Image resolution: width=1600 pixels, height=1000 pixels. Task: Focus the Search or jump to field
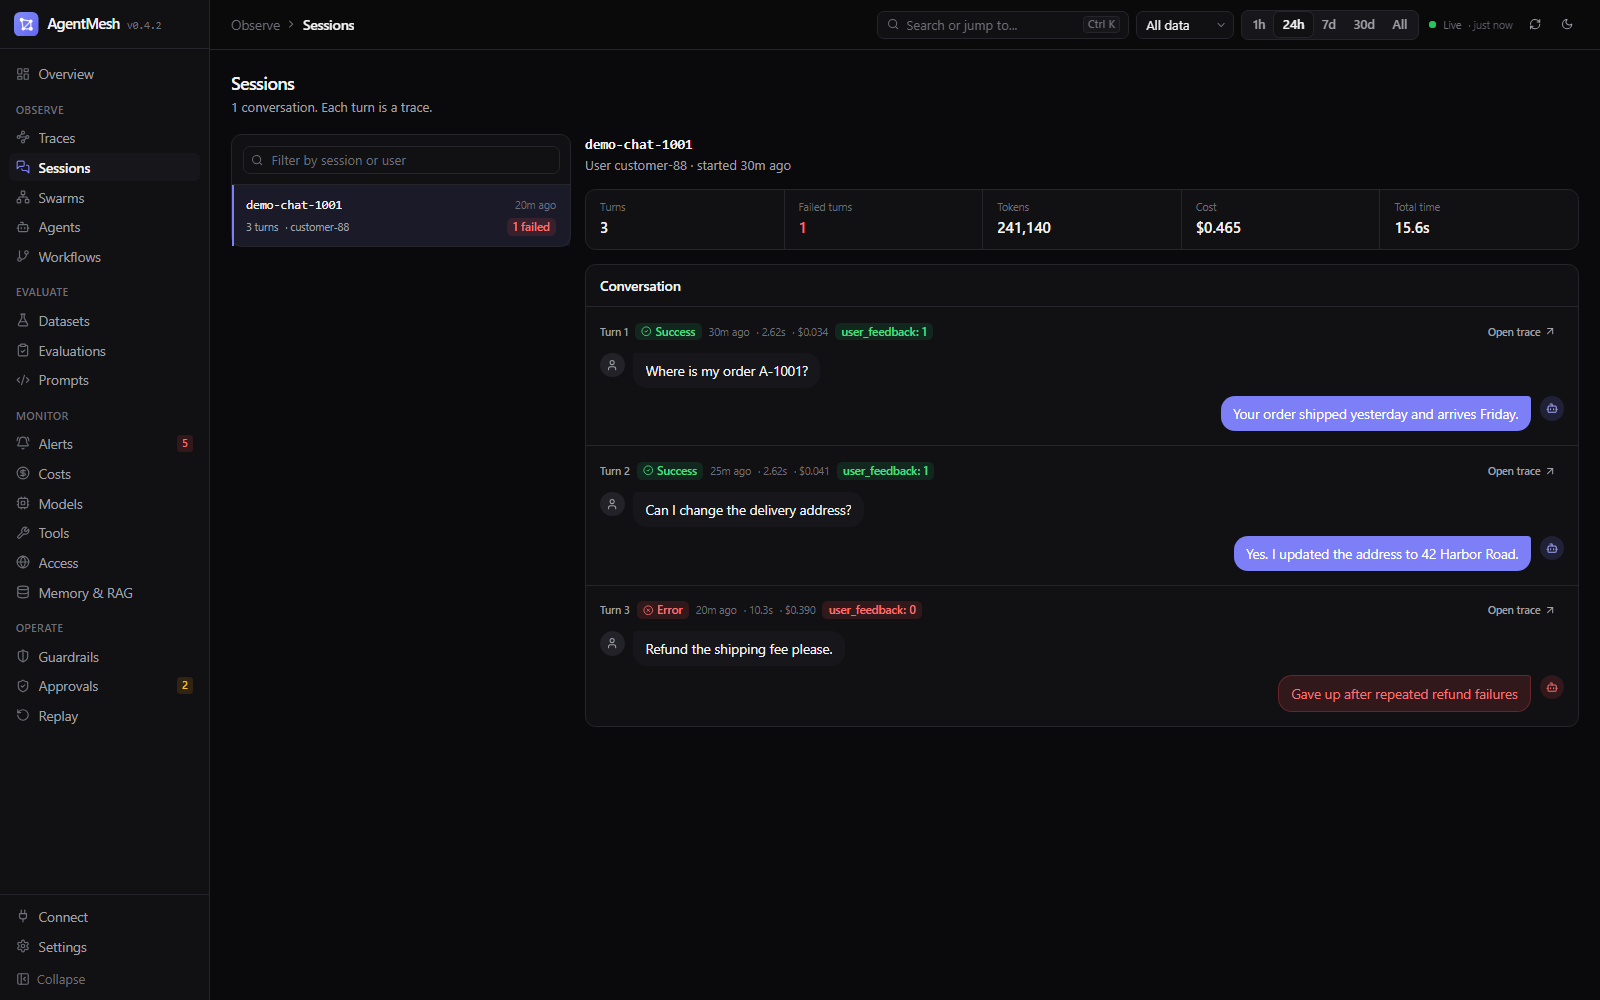(1003, 25)
